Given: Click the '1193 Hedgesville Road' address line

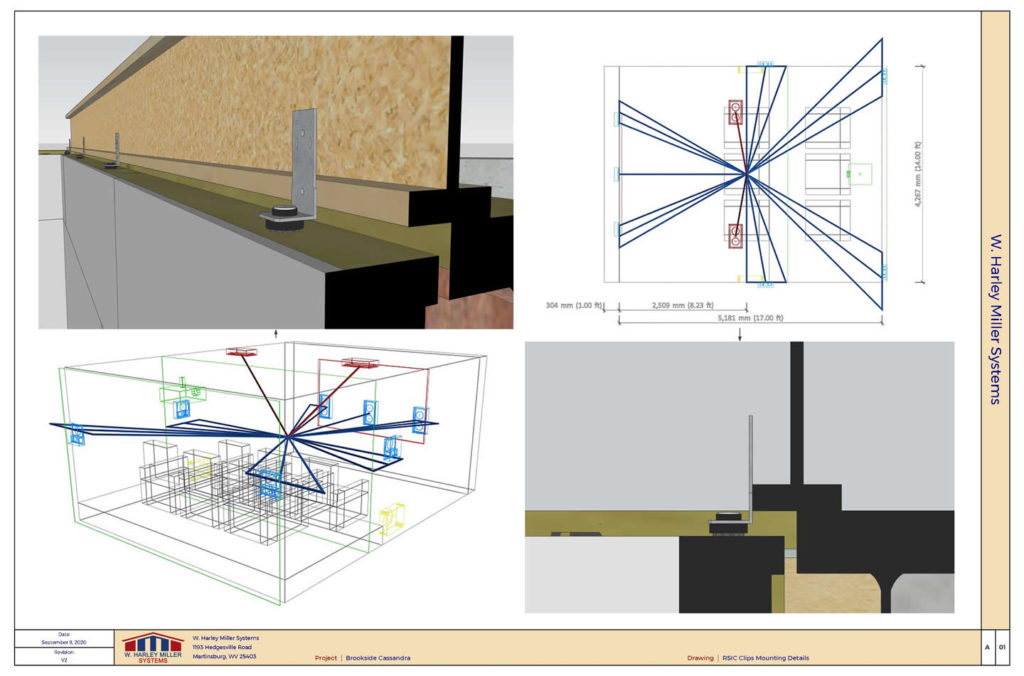Looking at the screenshot, I should click(x=222, y=647).
